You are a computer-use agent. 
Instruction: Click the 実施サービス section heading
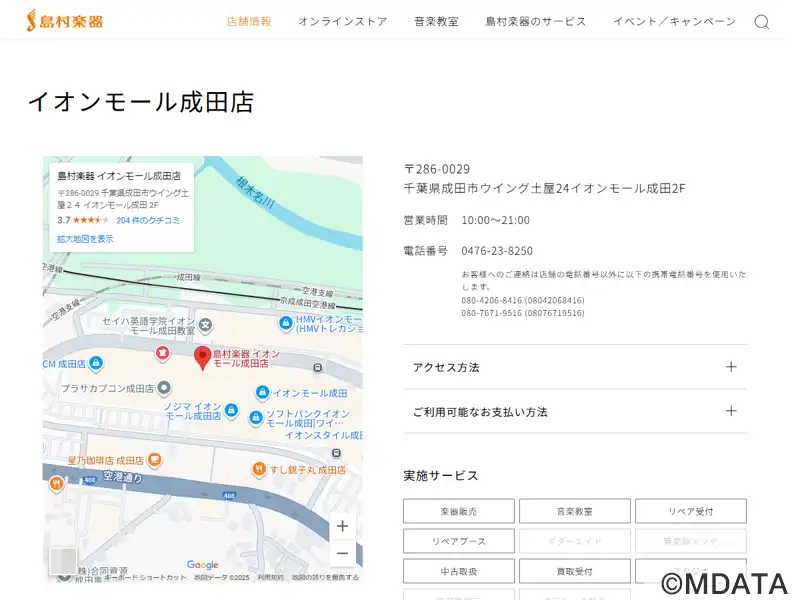point(441,476)
